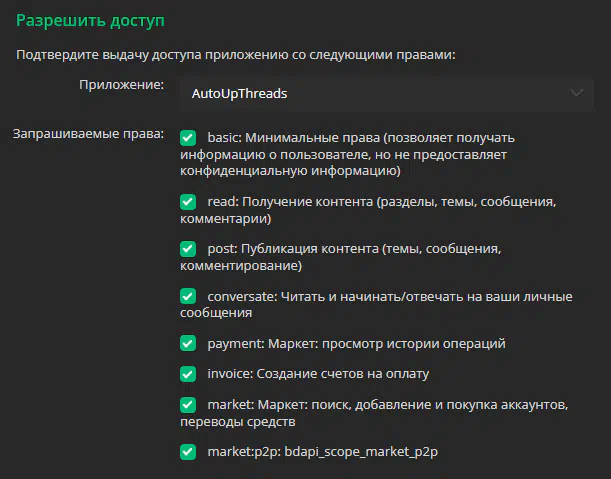Click the chevron arrow of the application selector

pyautogui.click(x=577, y=93)
